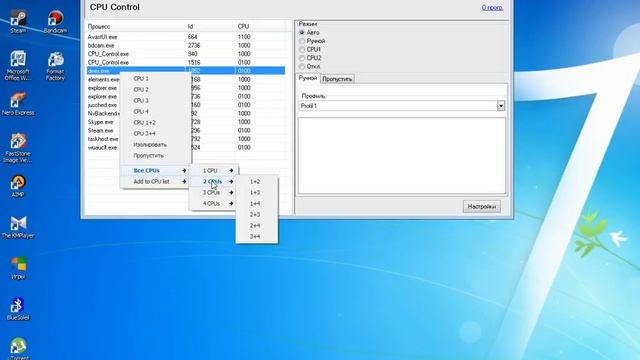Select the highlighted dwm.exe process row
640x360 pixels.
coord(186,71)
